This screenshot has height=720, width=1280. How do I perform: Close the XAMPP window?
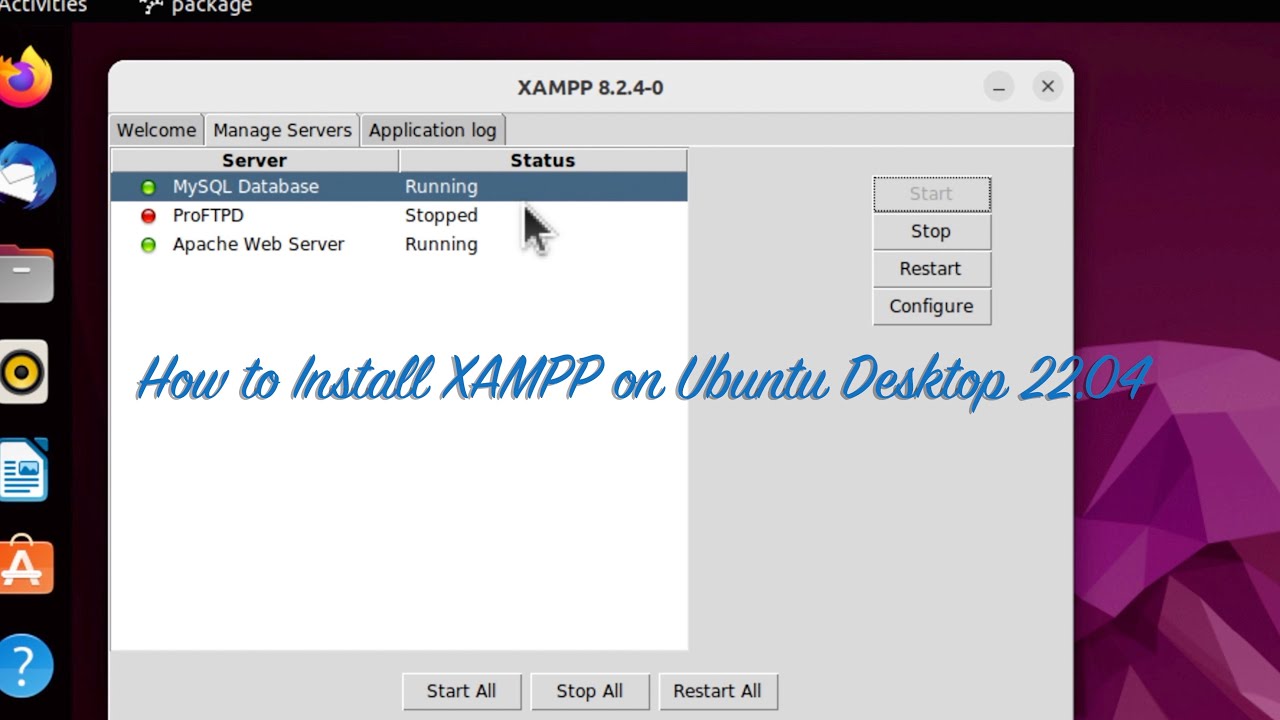click(x=1047, y=87)
